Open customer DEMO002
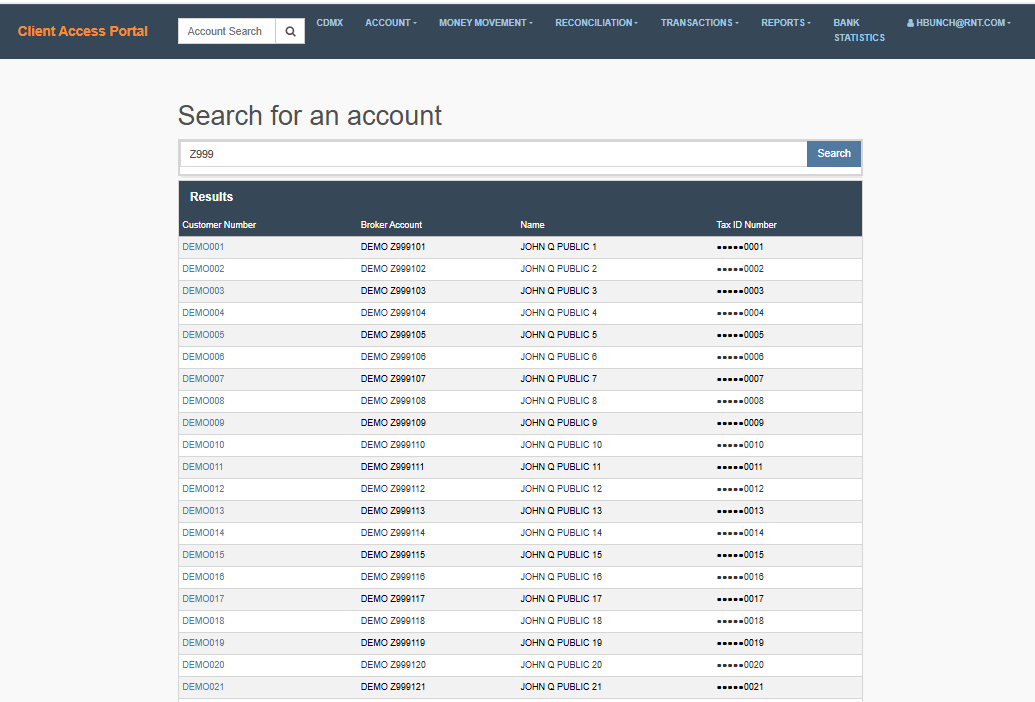This screenshot has height=702, width=1035. [203, 269]
